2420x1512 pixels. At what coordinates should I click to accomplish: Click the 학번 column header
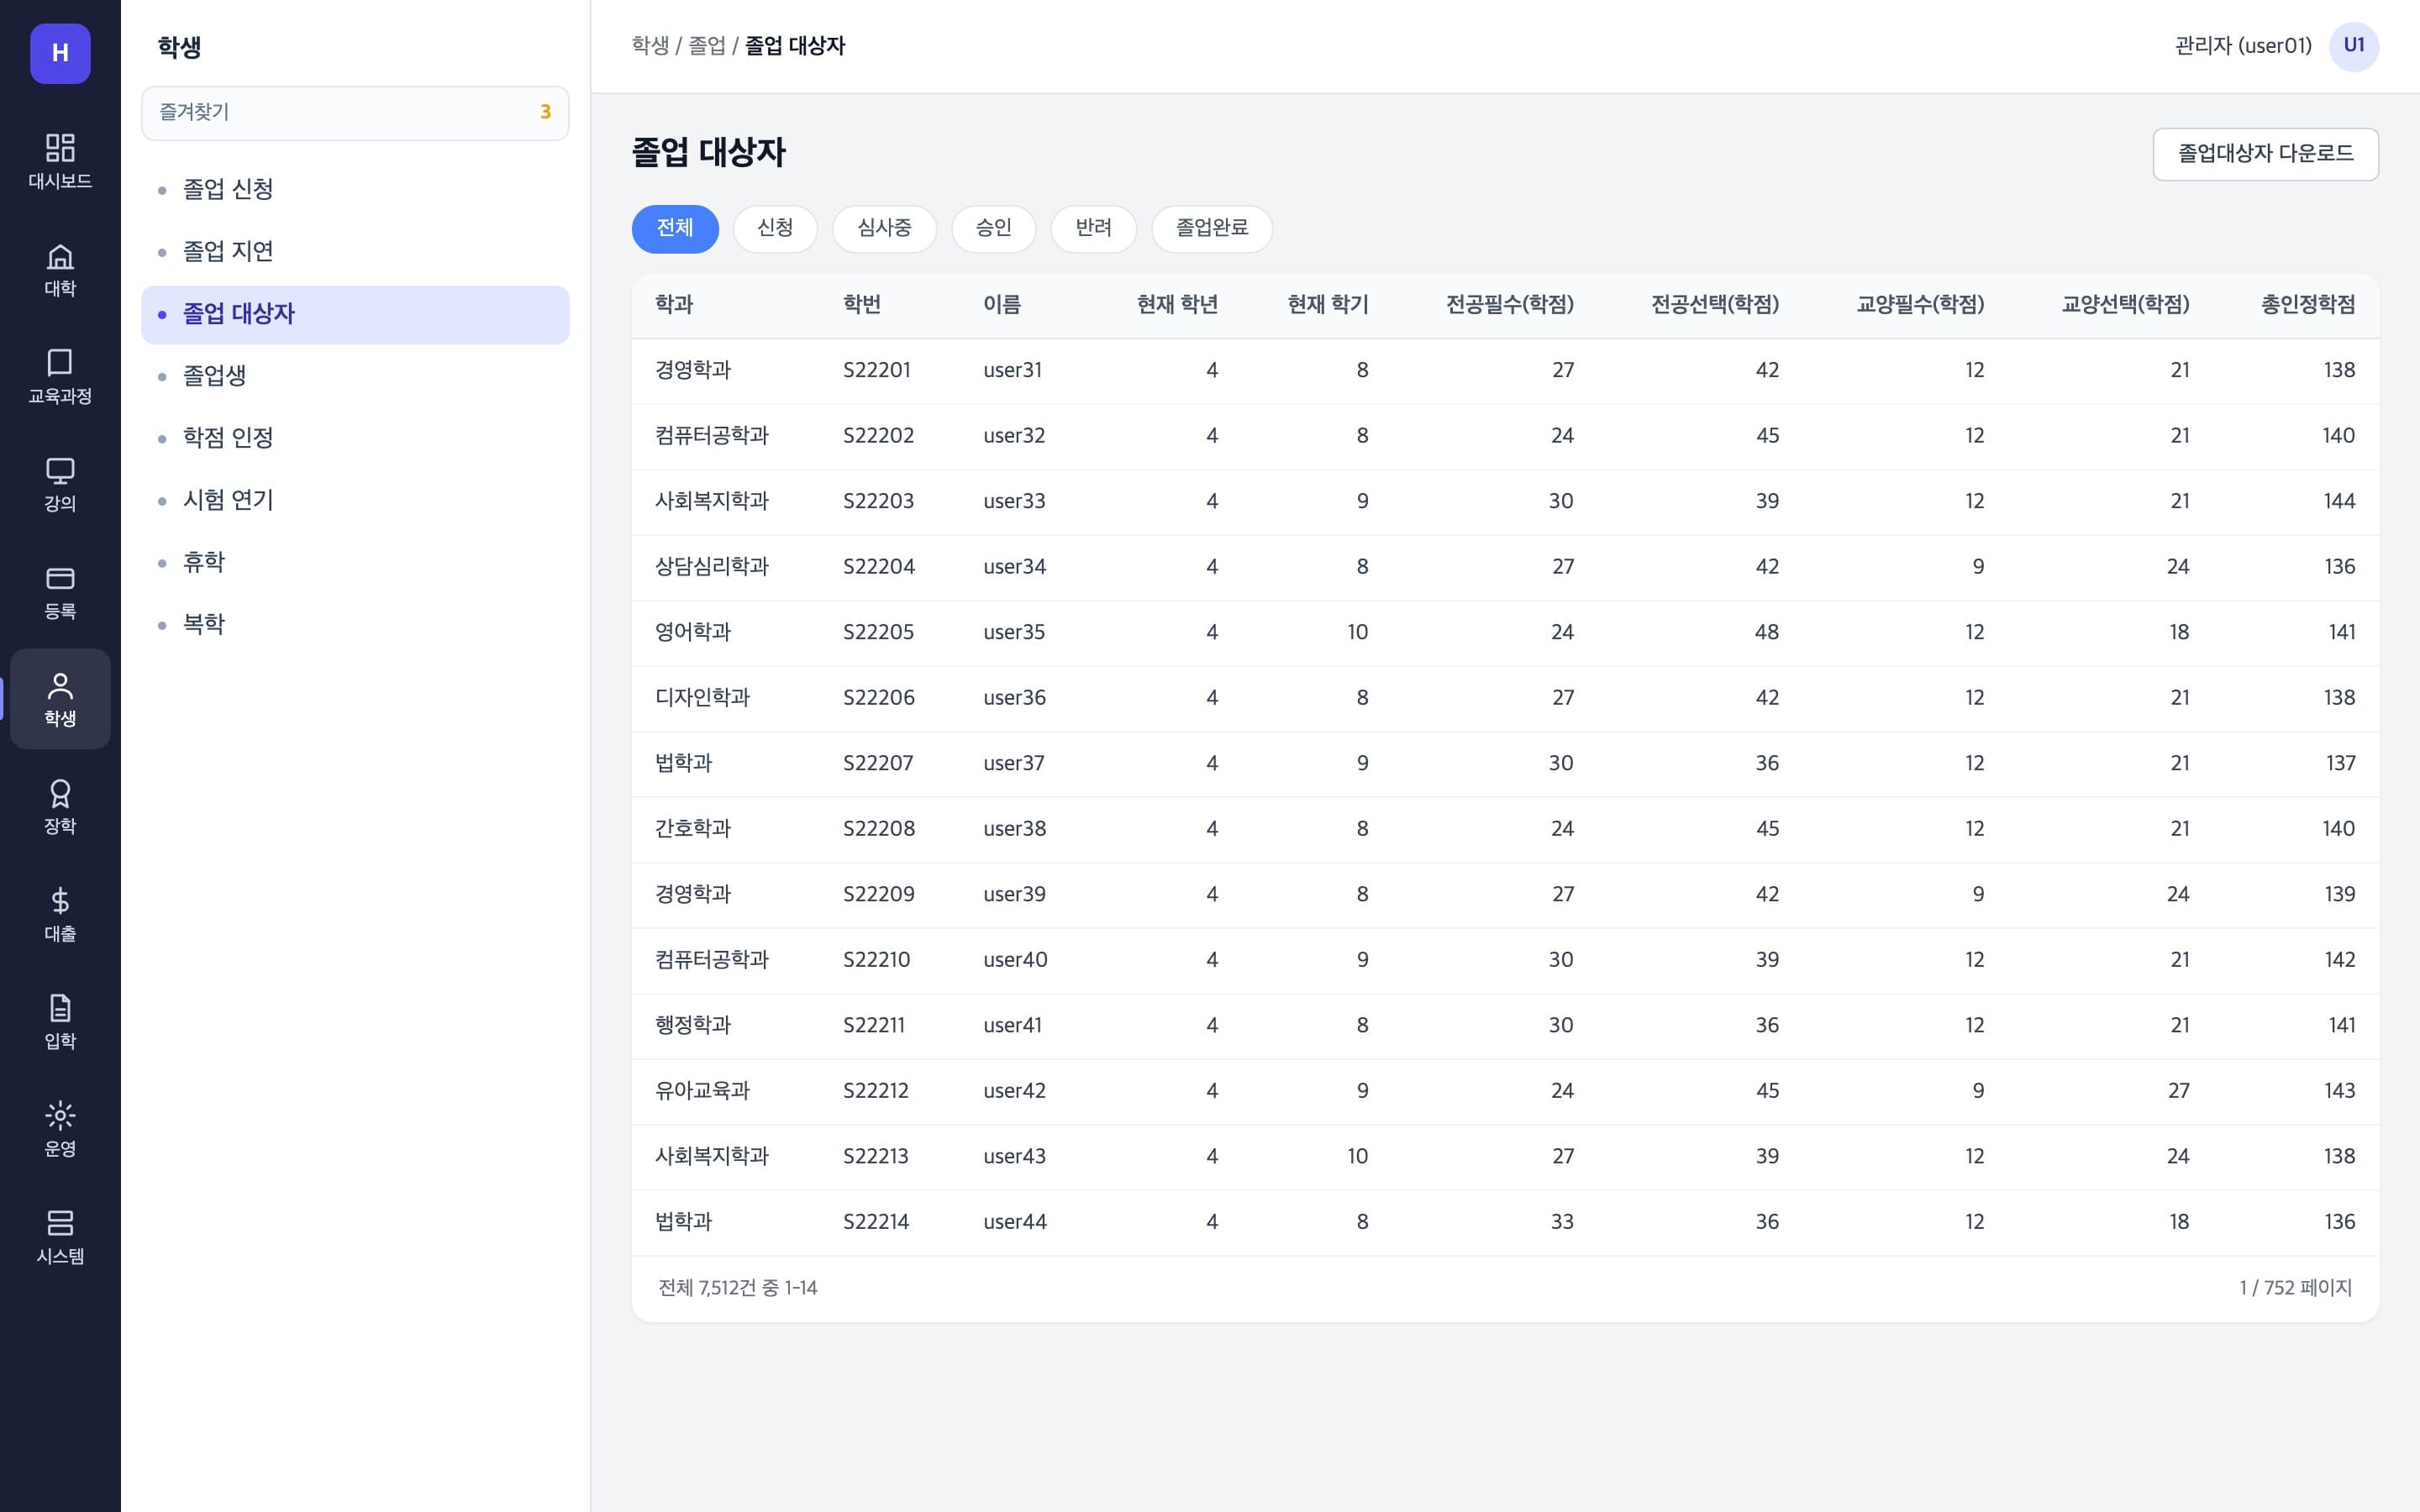pos(862,304)
